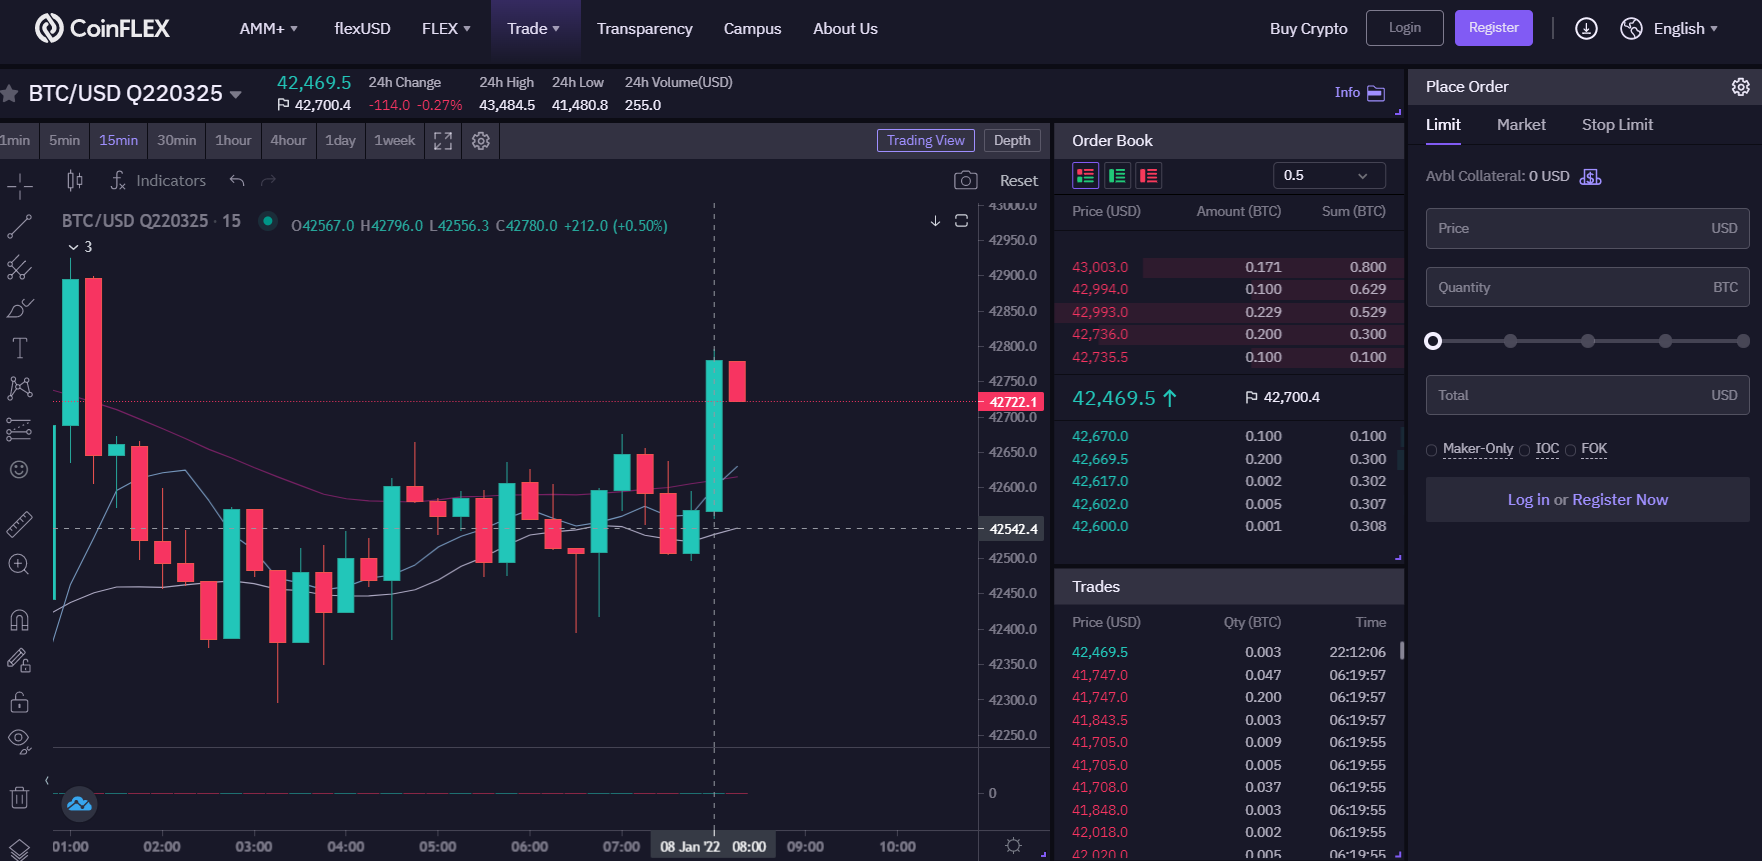Click the Register button
Screen dimensions: 1762x861
(1493, 28)
